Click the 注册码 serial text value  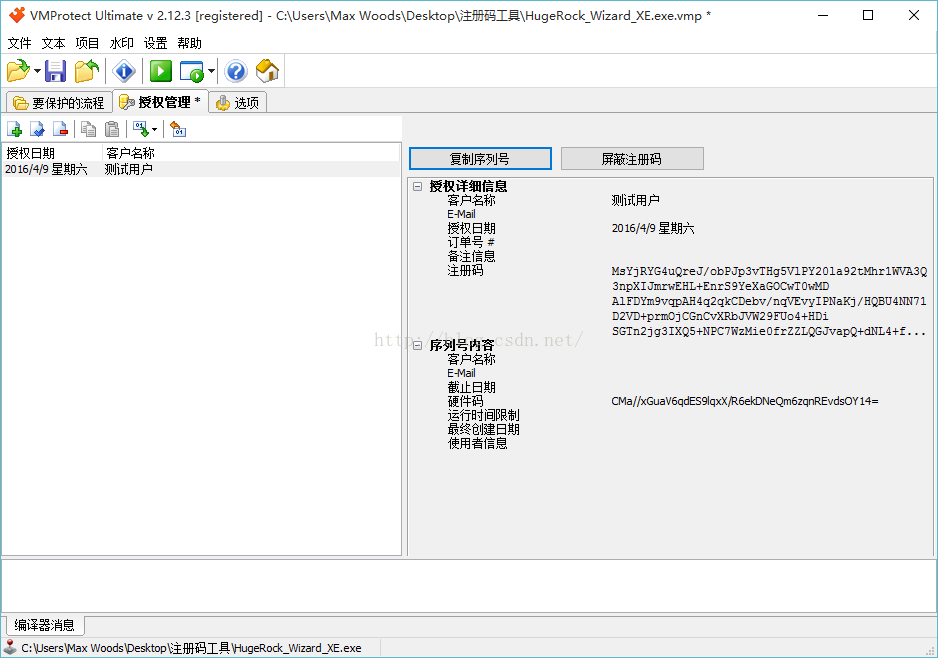(769, 301)
